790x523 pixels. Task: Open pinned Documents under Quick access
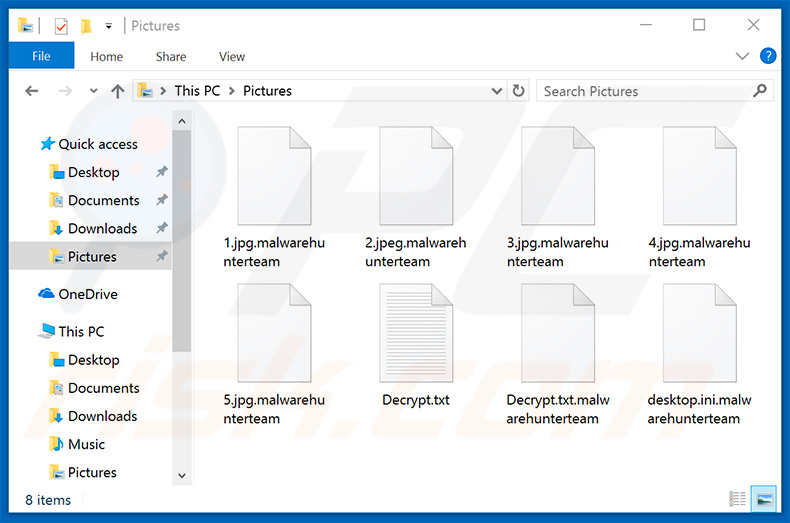coord(94,201)
